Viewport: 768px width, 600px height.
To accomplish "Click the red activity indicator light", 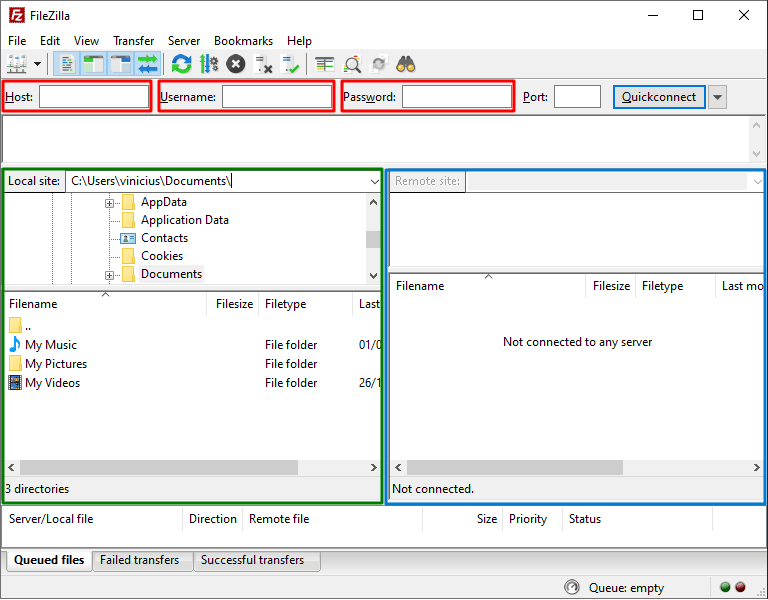I will point(740,587).
